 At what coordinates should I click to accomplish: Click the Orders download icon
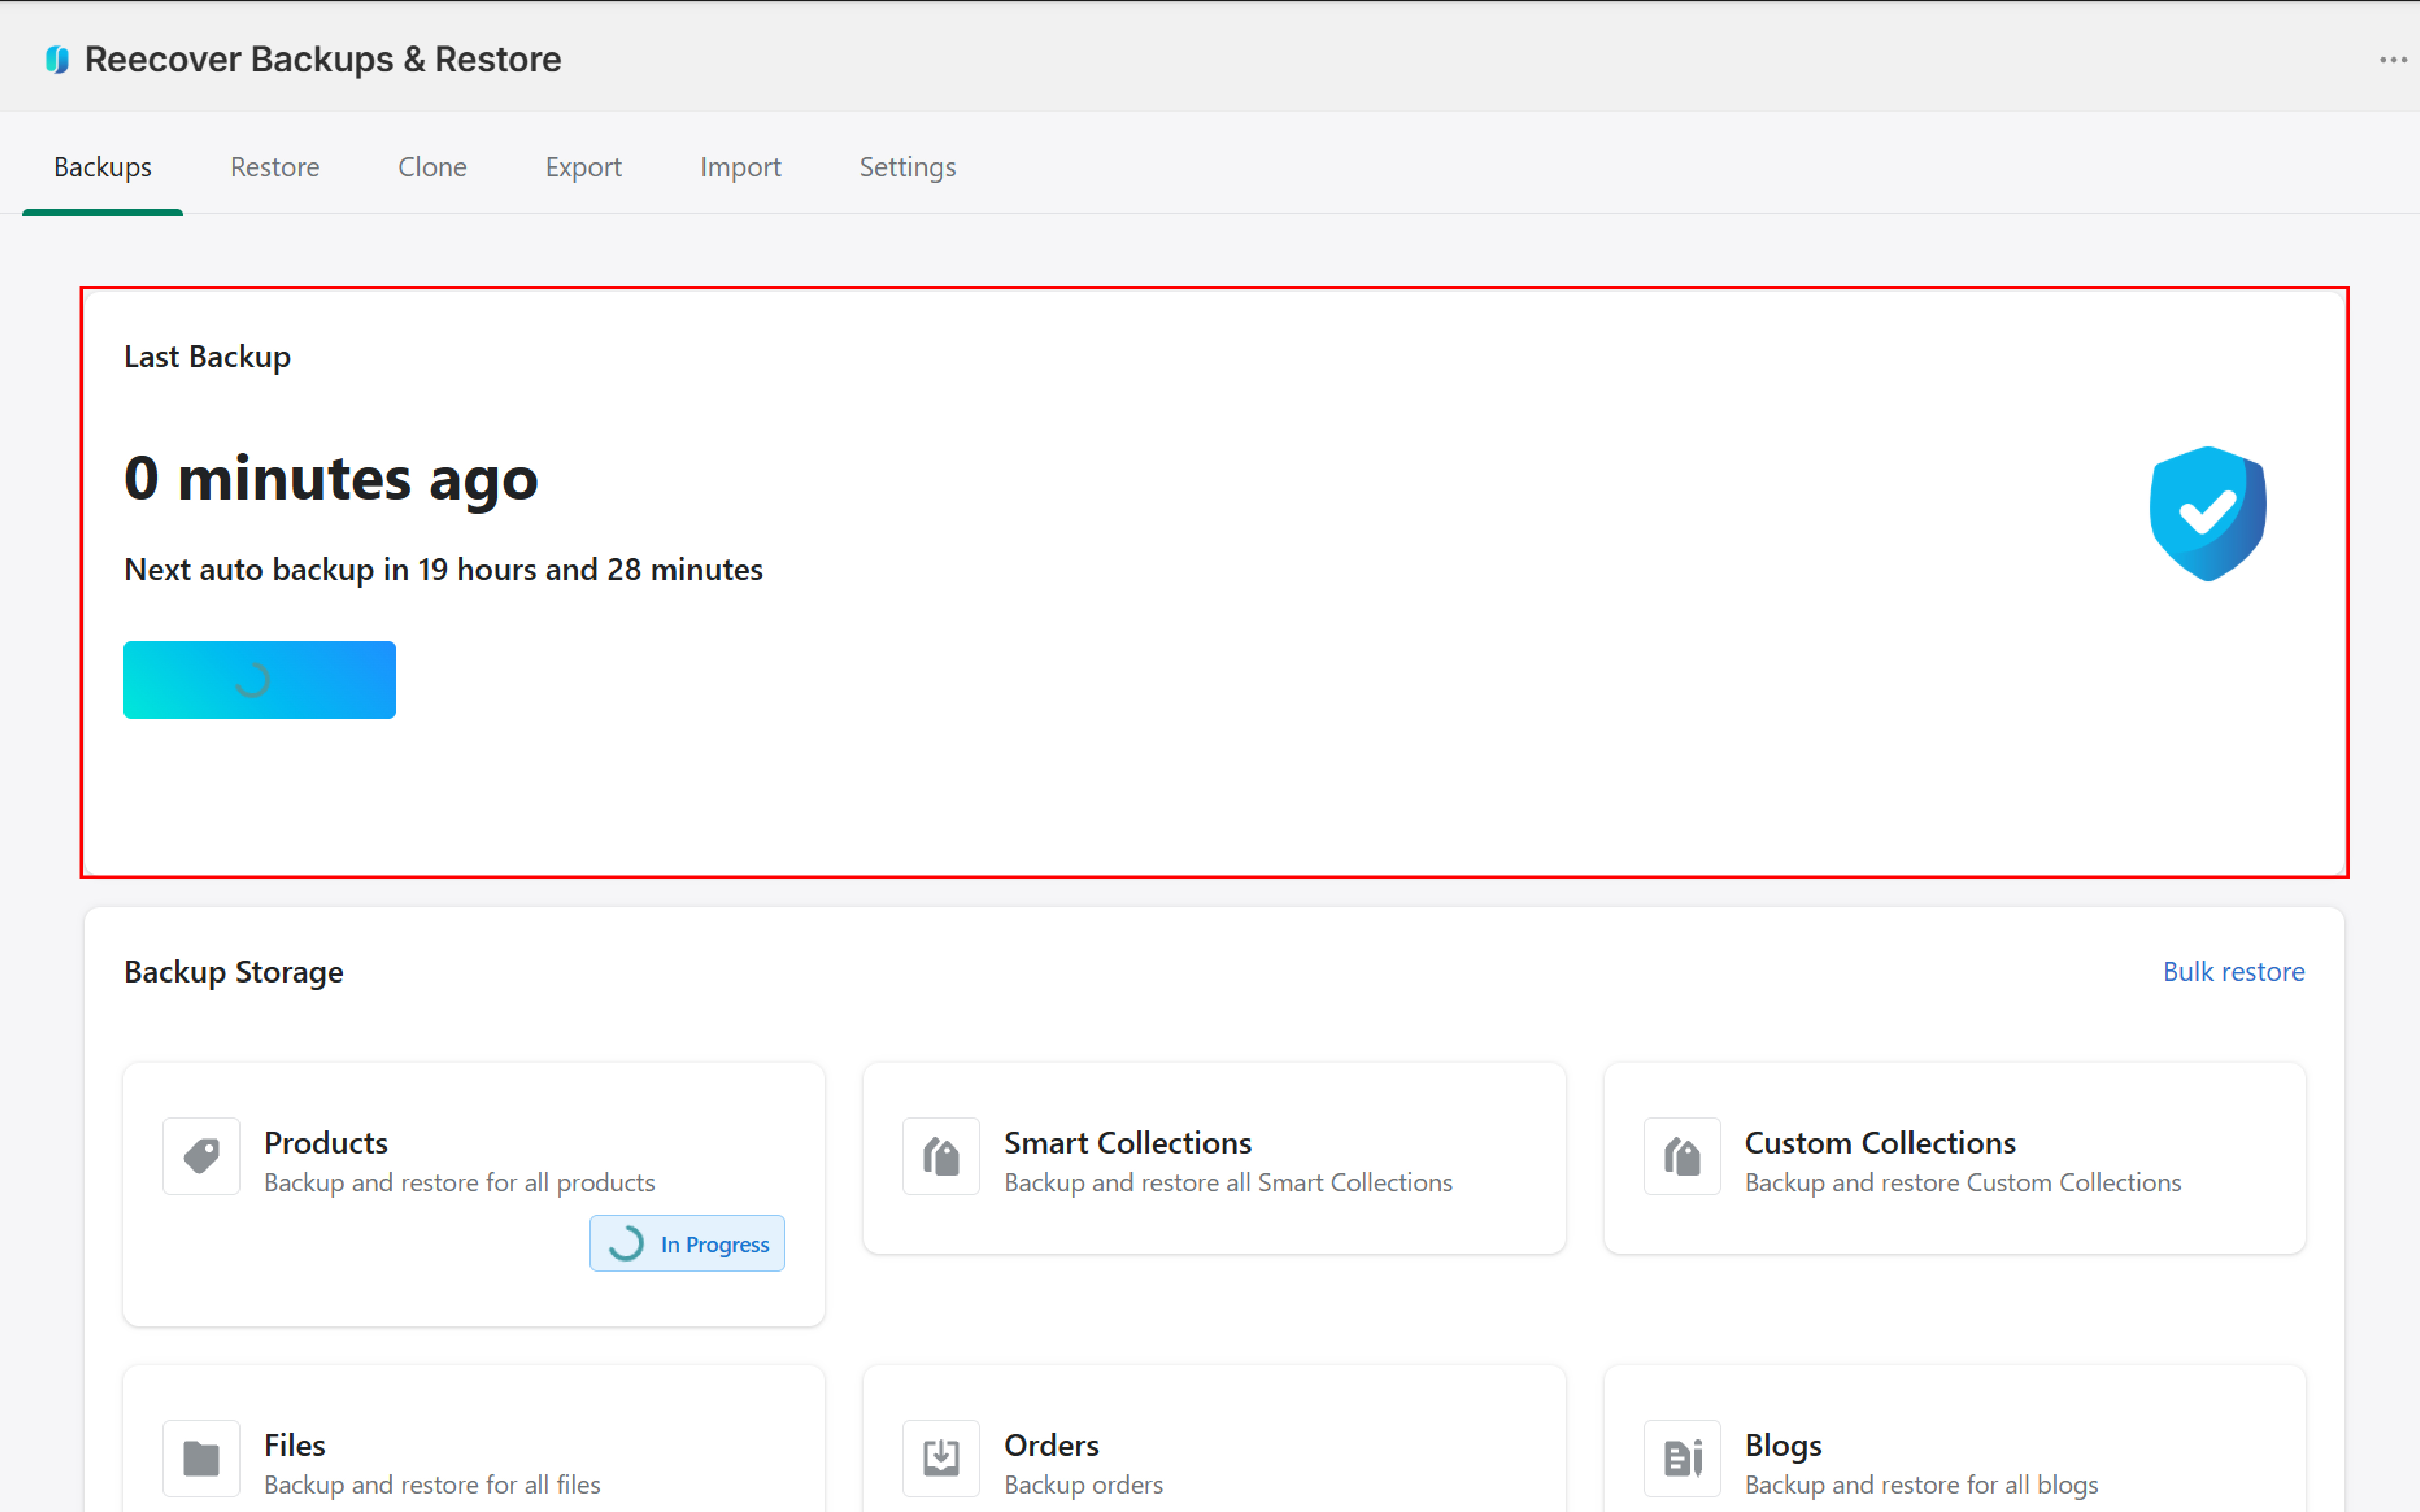[x=941, y=1458]
